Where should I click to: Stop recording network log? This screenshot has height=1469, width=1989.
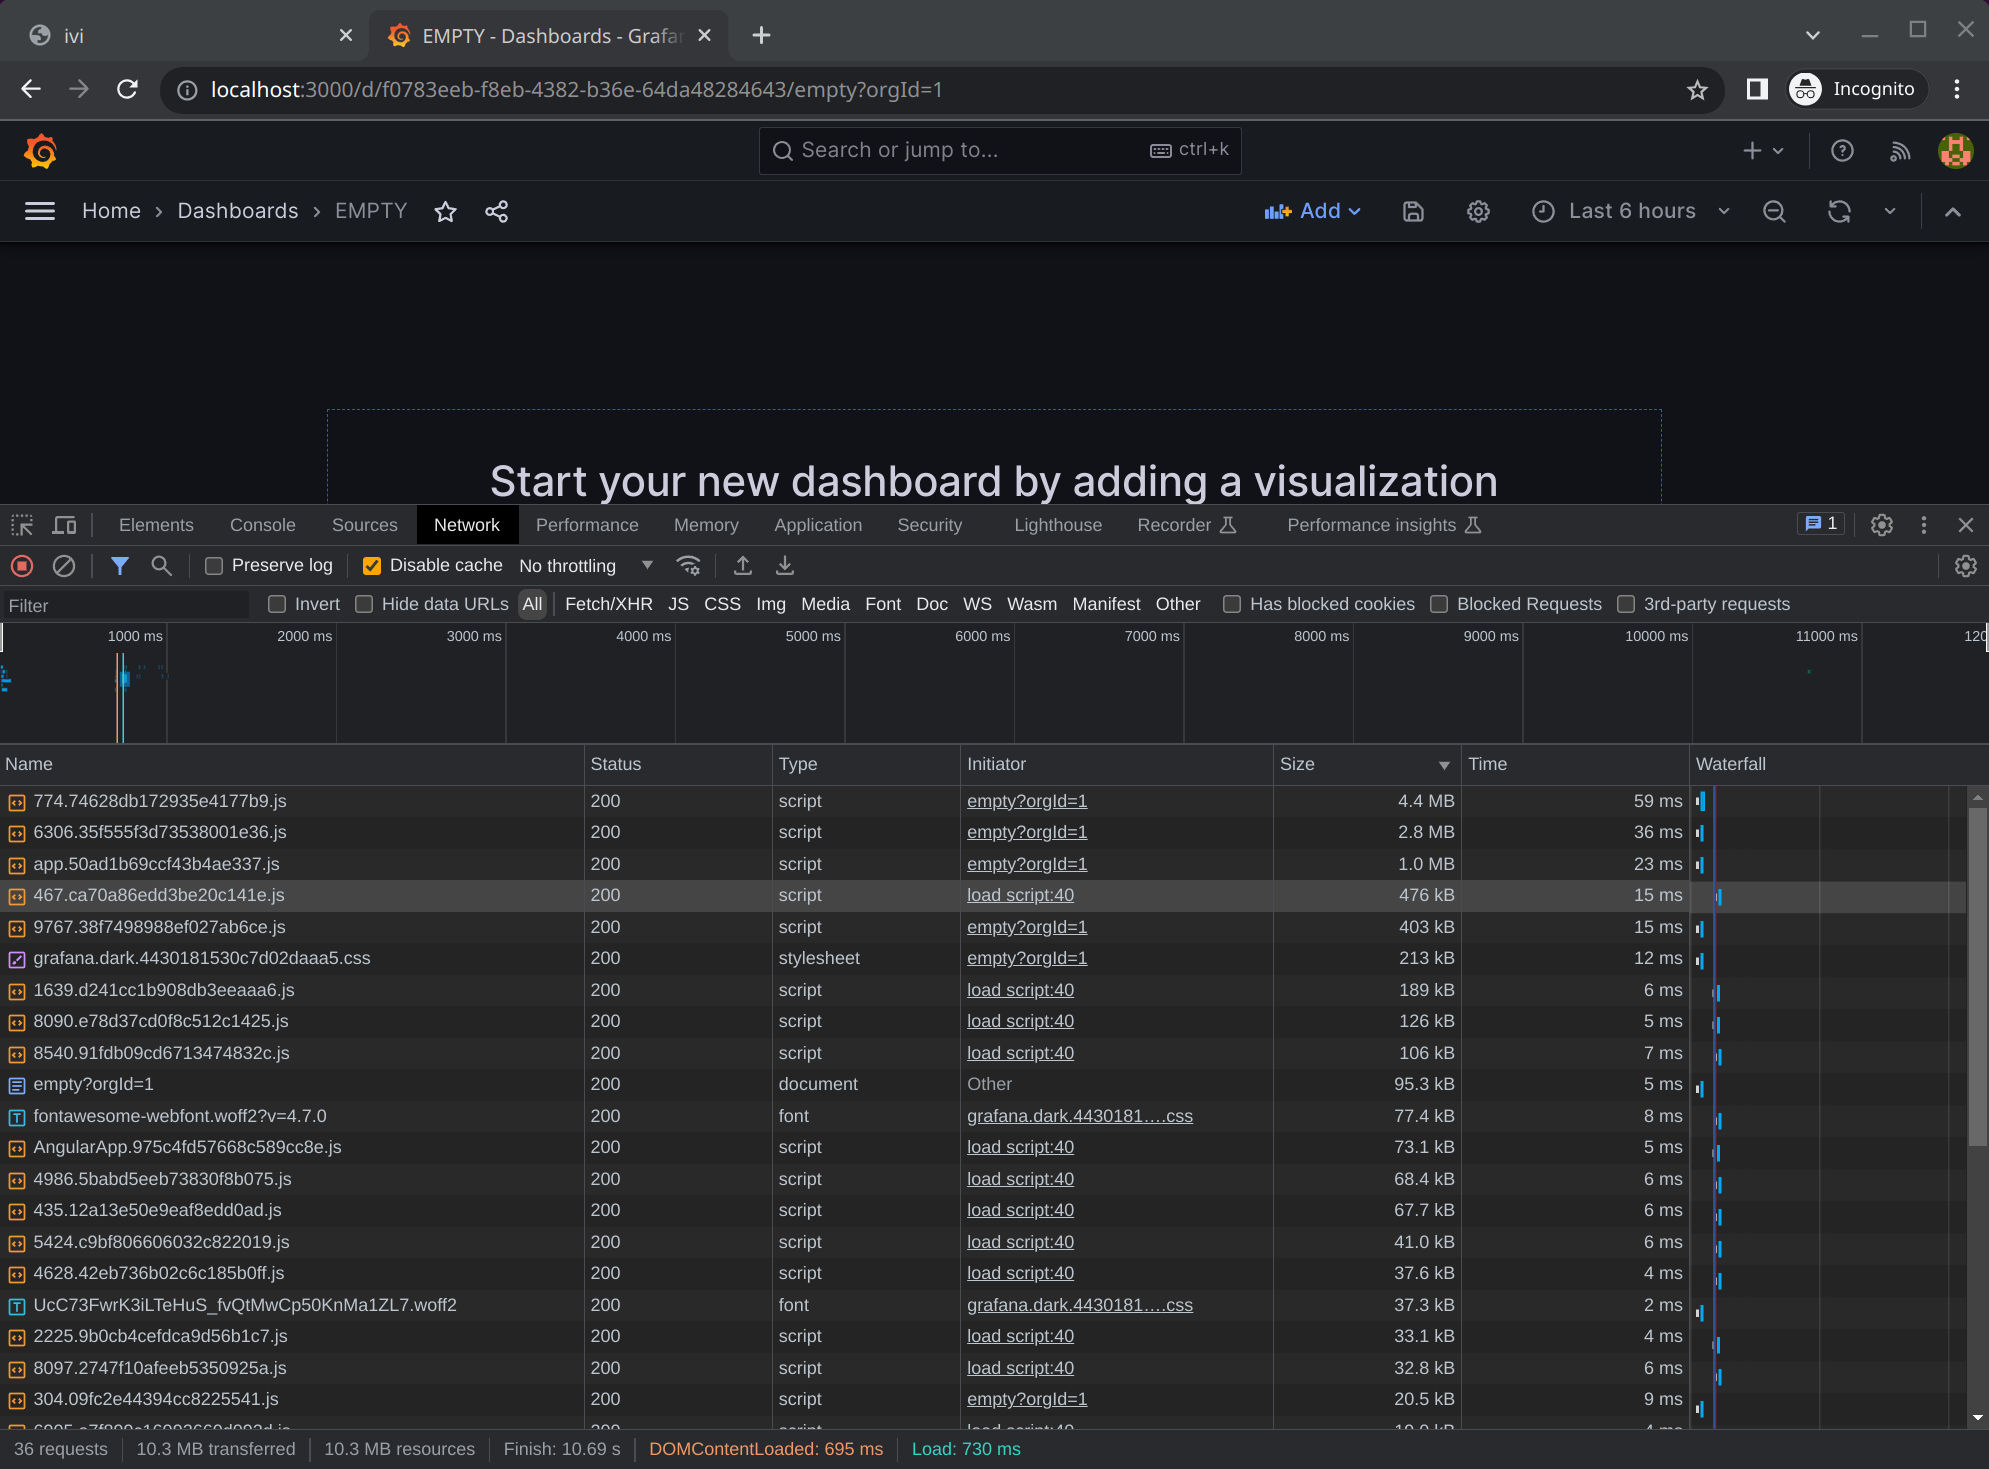(x=22, y=566)
